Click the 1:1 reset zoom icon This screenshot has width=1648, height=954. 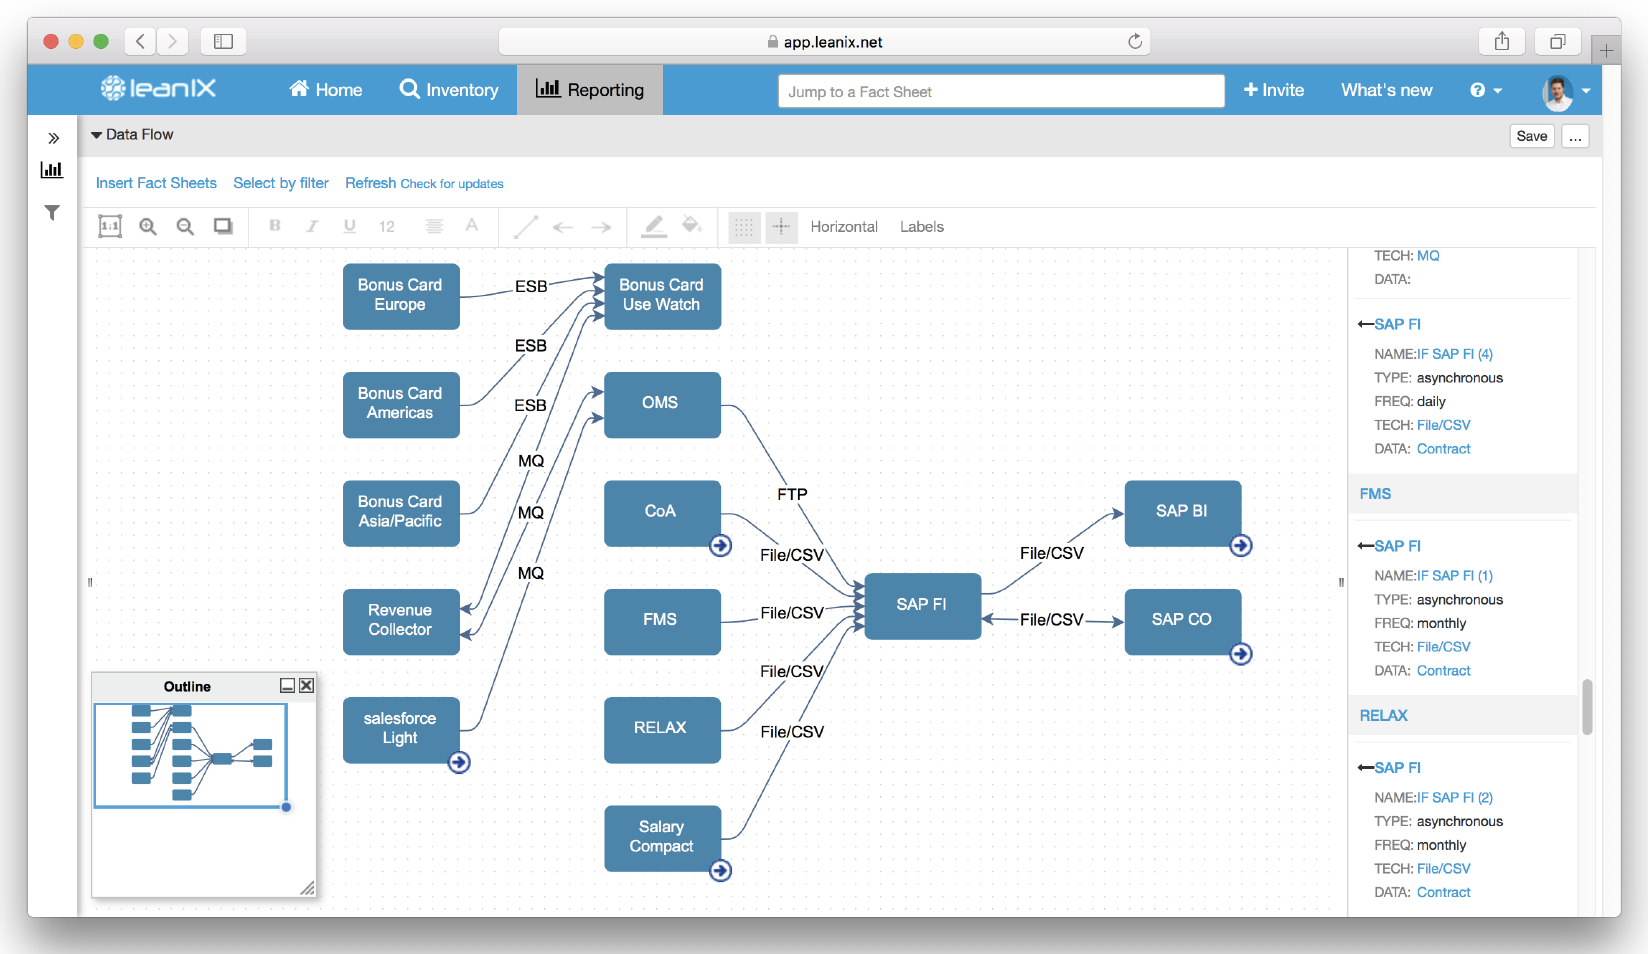110,227
